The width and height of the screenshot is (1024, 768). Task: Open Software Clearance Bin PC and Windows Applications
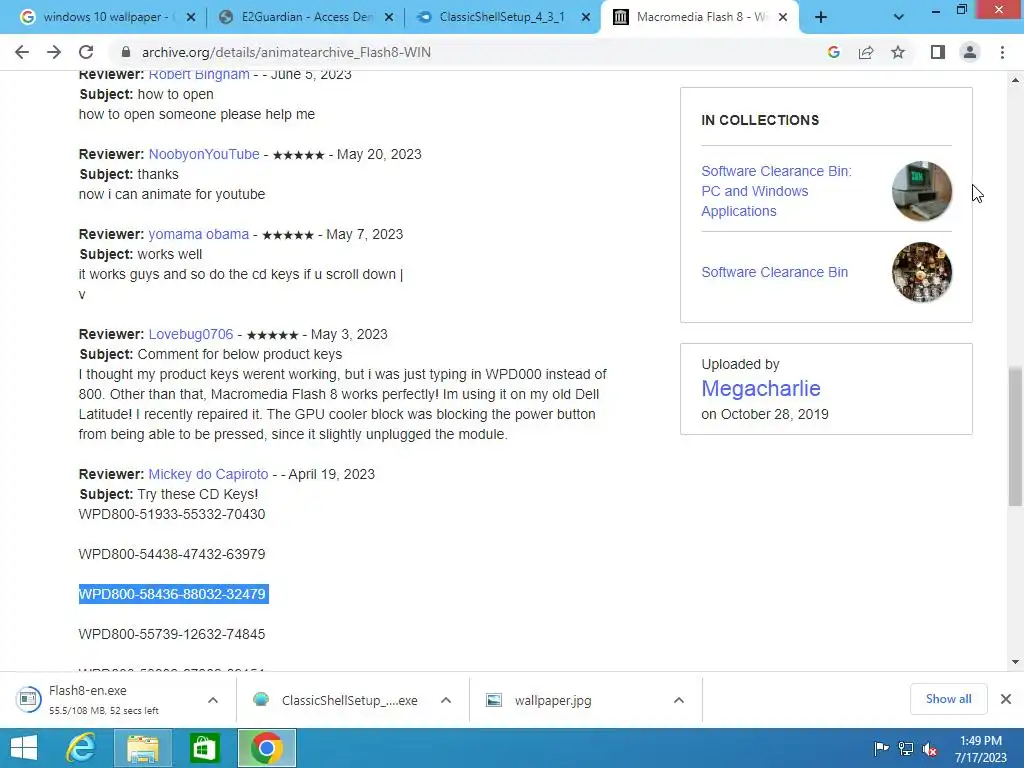[776, 191]
